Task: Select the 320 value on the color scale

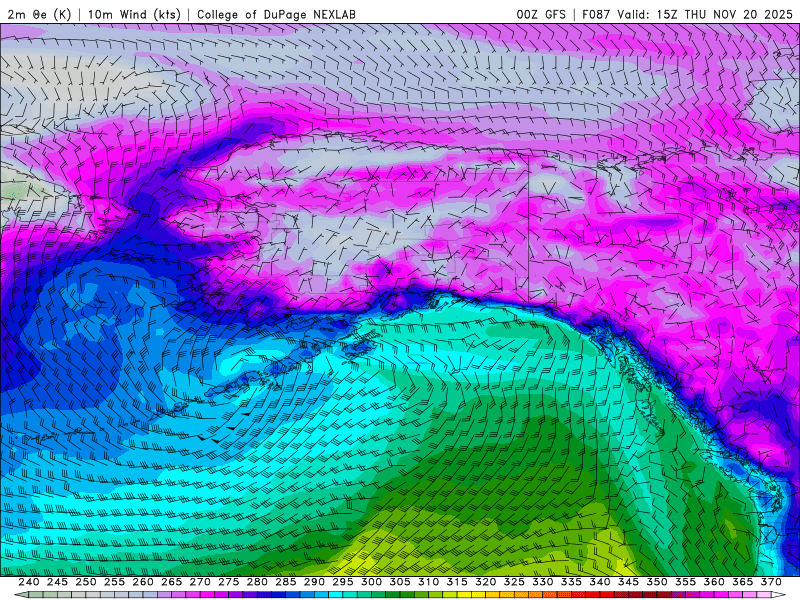Action: (x=486, y=582)
